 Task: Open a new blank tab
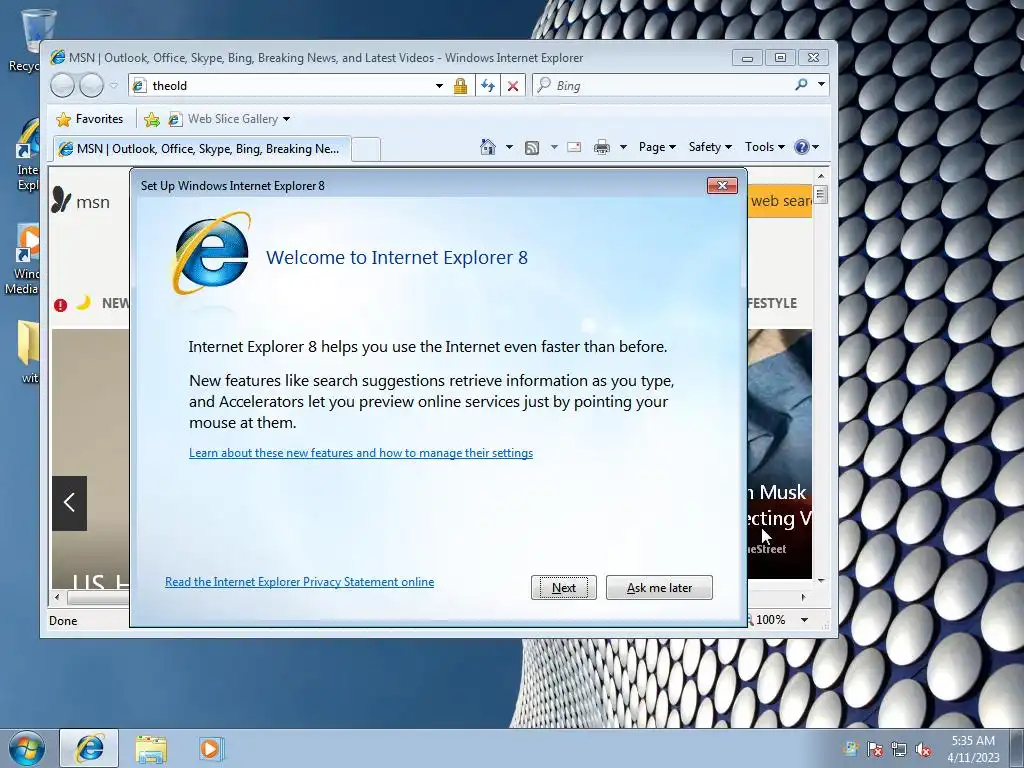click(366, 150)
